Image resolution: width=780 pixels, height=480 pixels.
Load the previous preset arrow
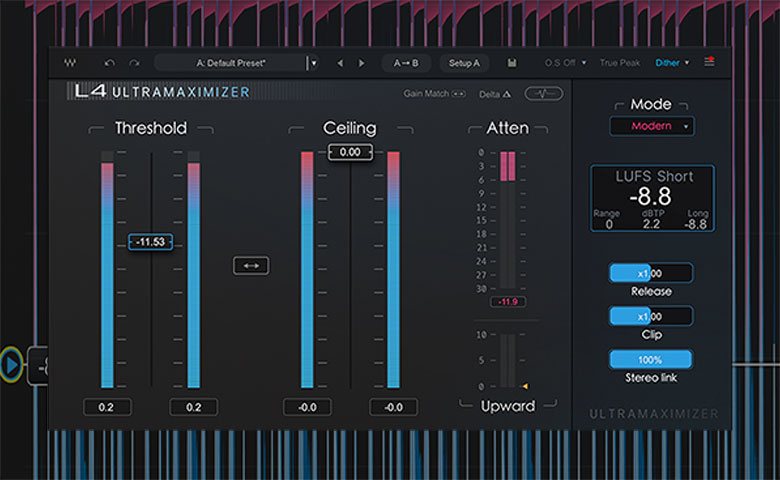pyautogui.click(x=340, y=63)
